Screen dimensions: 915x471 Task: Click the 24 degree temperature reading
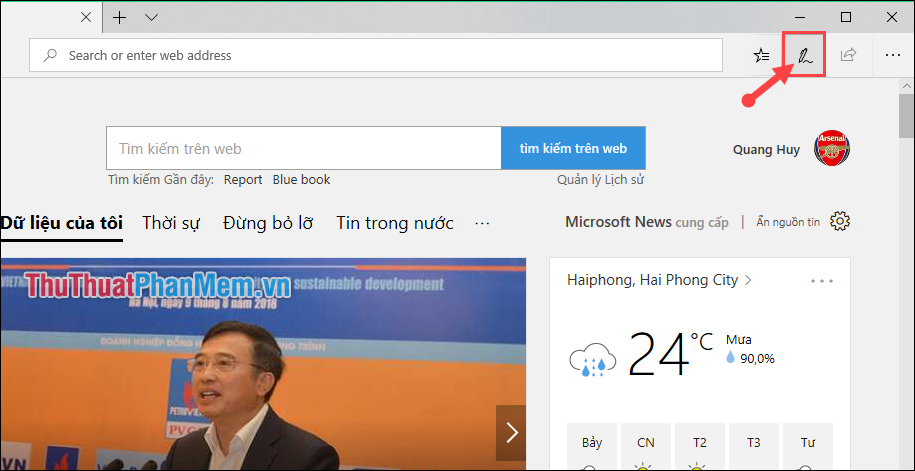(670, 353)
